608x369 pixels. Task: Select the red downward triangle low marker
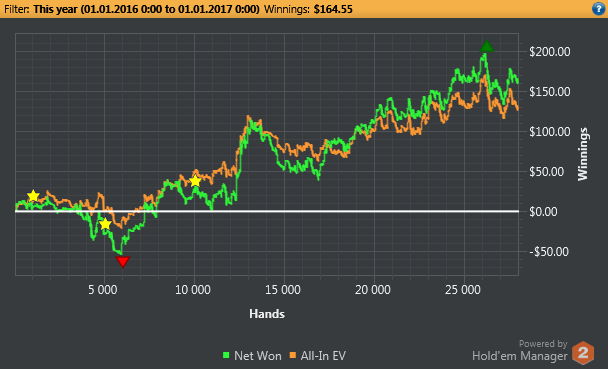tap(123, 262)
